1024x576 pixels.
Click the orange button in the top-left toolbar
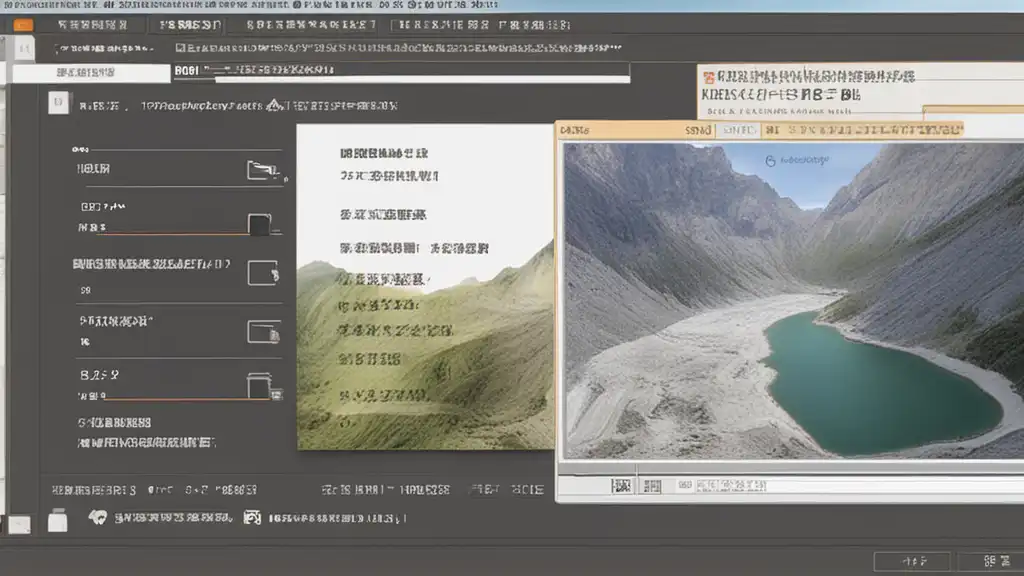[22, 25]
